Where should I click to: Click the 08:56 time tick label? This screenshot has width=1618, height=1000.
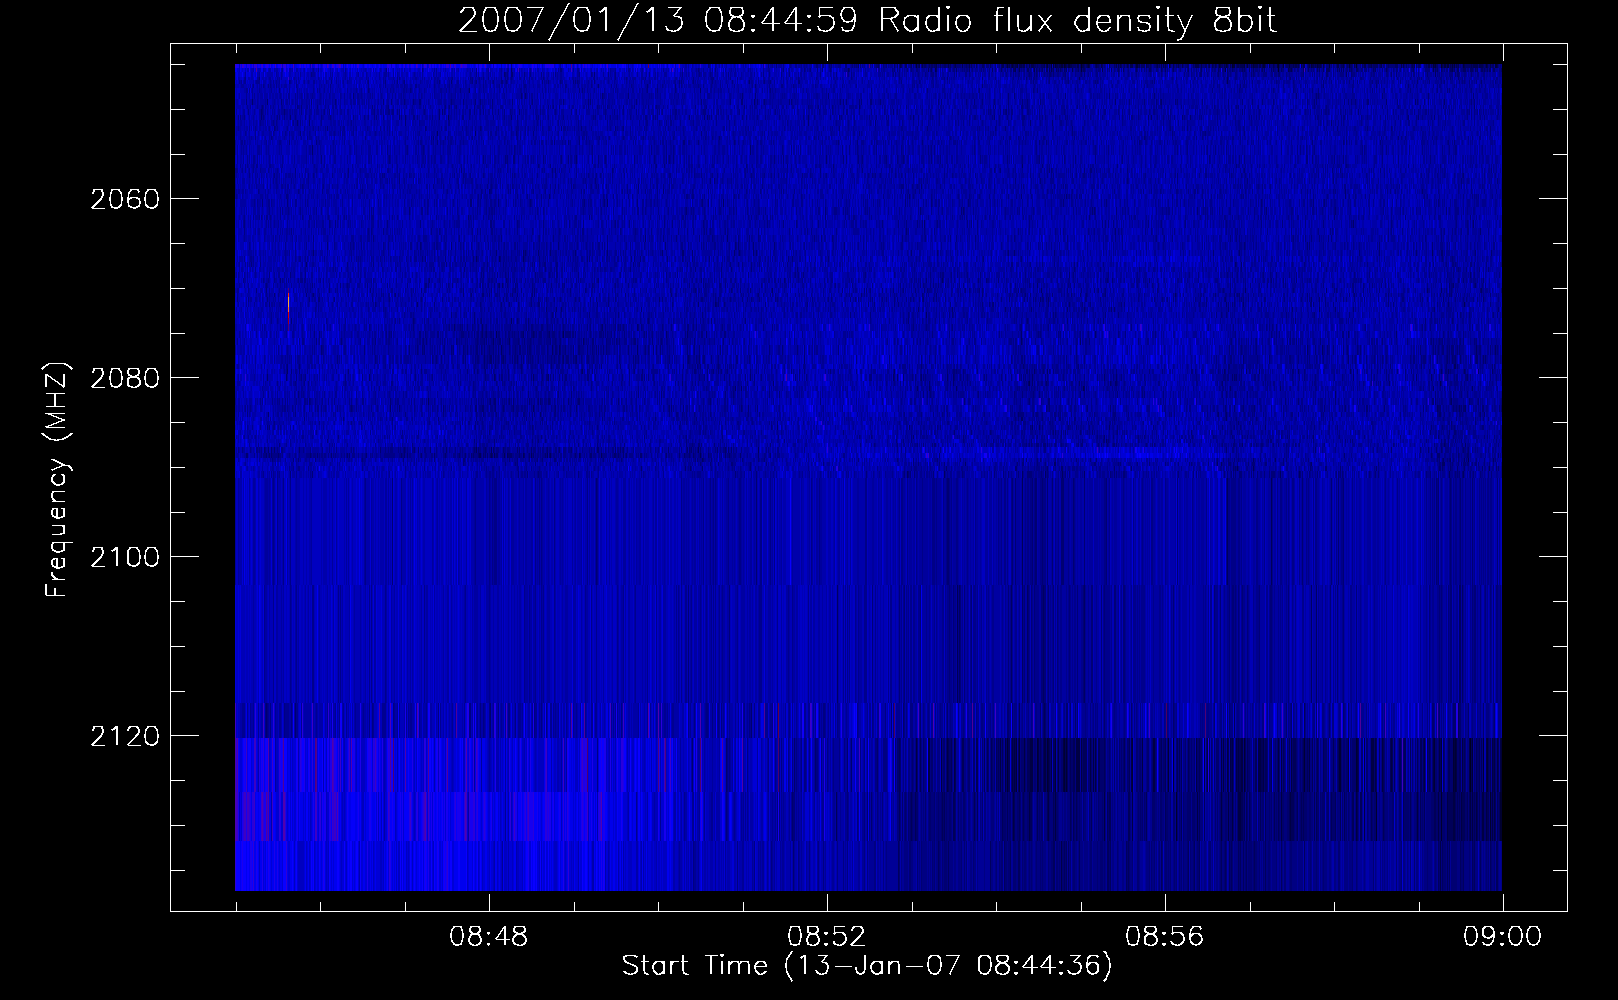(1165, 937)
